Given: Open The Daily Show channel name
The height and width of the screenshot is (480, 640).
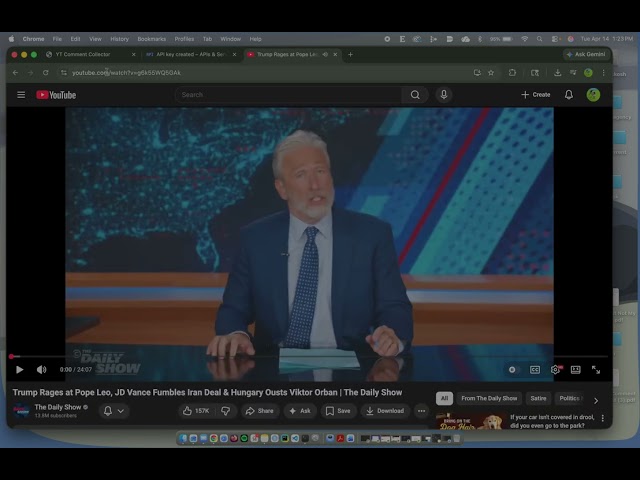Looking at the screenshot, I should [58, 407].
